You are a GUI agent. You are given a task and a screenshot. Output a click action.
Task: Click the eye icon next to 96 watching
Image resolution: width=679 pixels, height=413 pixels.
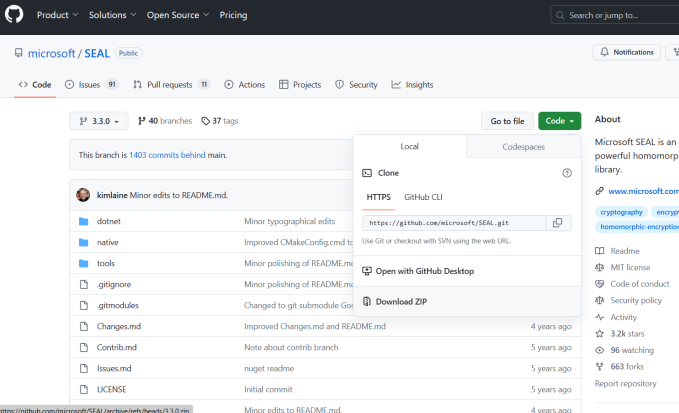click(x=599, y=350)
